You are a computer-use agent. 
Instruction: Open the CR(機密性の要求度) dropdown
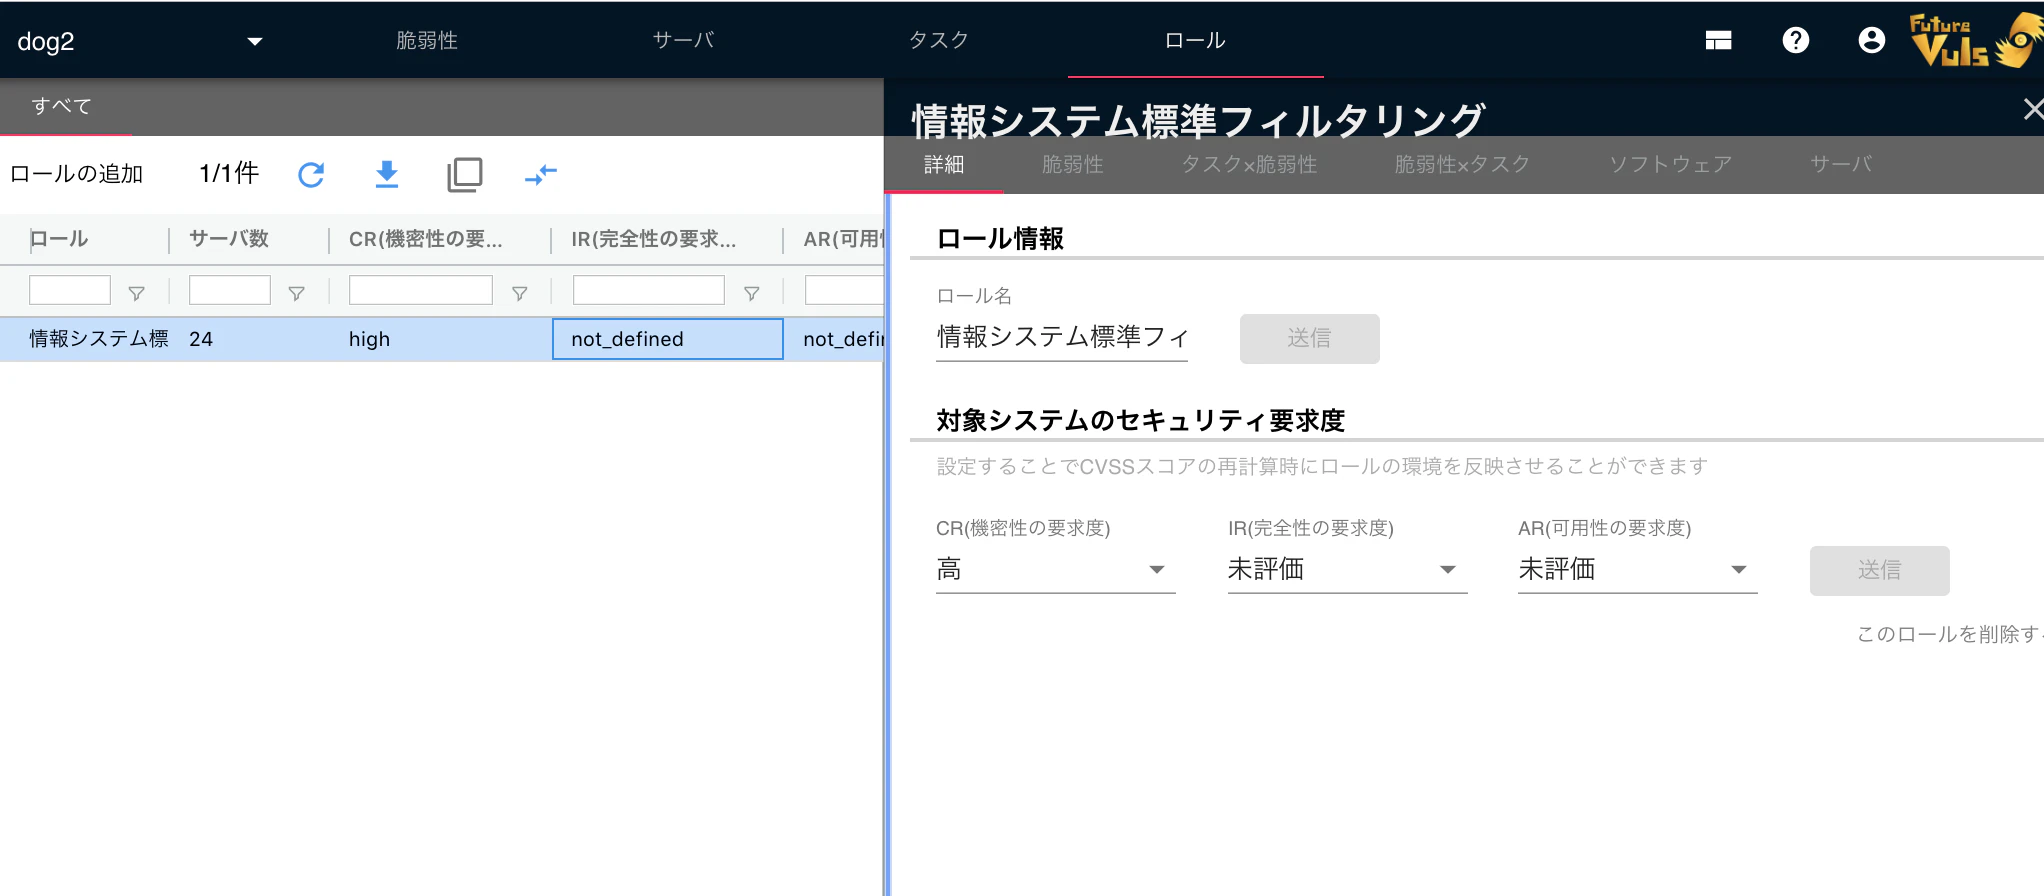coord(1056,569)
